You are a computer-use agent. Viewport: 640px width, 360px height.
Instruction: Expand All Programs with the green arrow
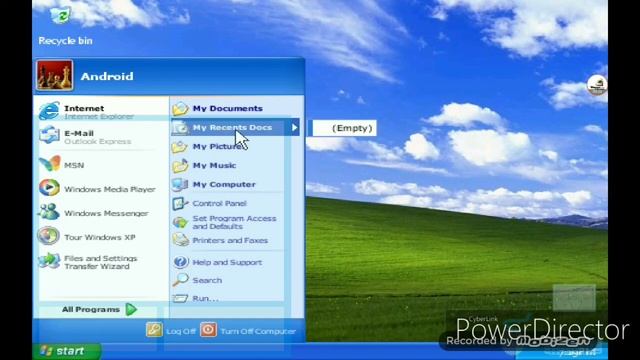tap(131, 309)
